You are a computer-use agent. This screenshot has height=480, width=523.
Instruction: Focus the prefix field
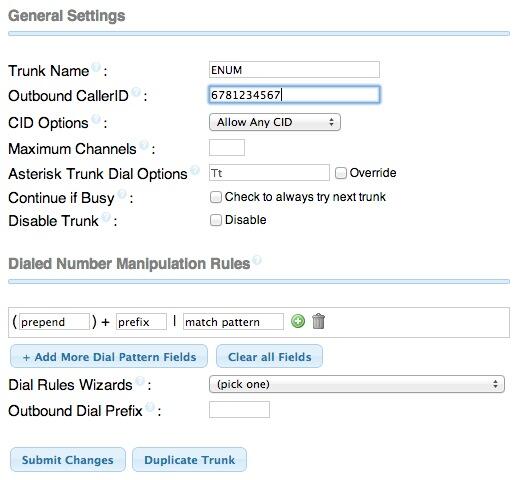point(141,322)
